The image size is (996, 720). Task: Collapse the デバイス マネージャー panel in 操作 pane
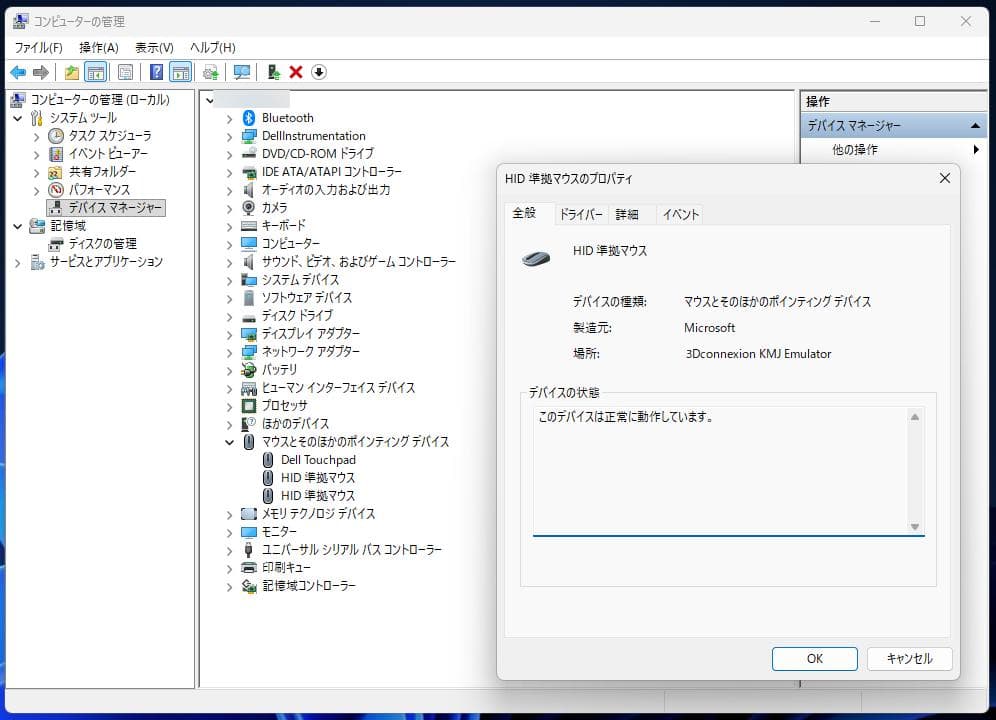pyautogui.click(x=975, y=124)
